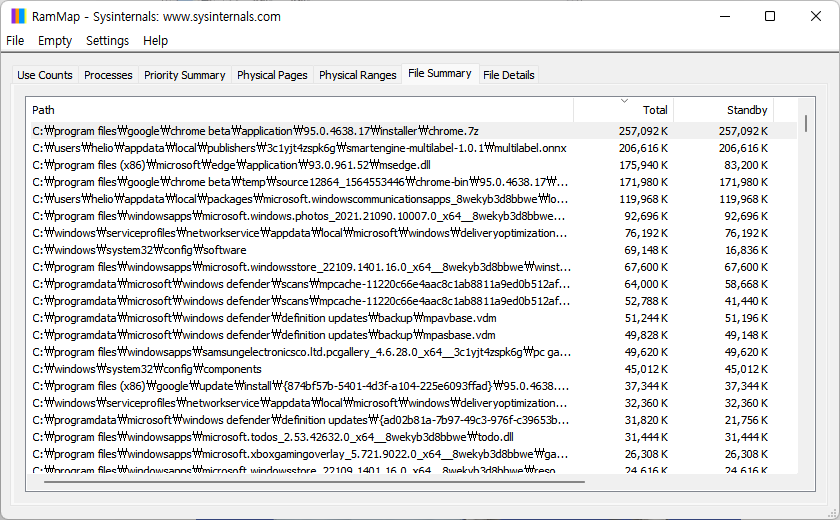Image resolution: width=840 pixels, height=520 pixels.
Task: Select the system32 config components row
Action: (414, 369)
